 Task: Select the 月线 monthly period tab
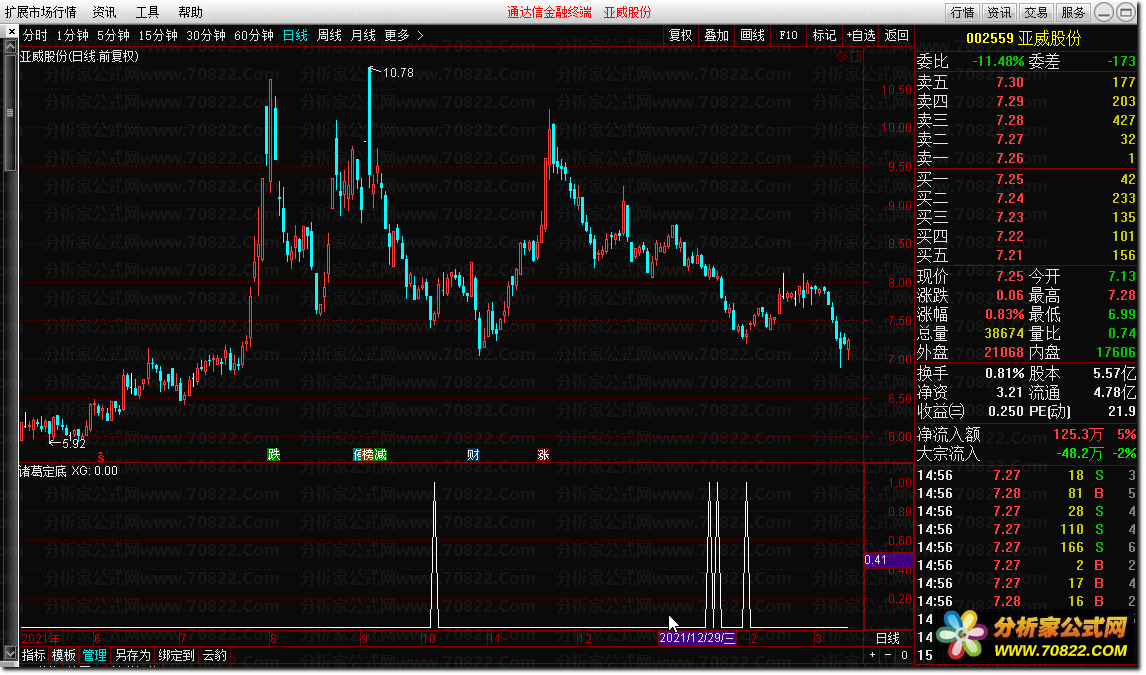tap(363, 35)
